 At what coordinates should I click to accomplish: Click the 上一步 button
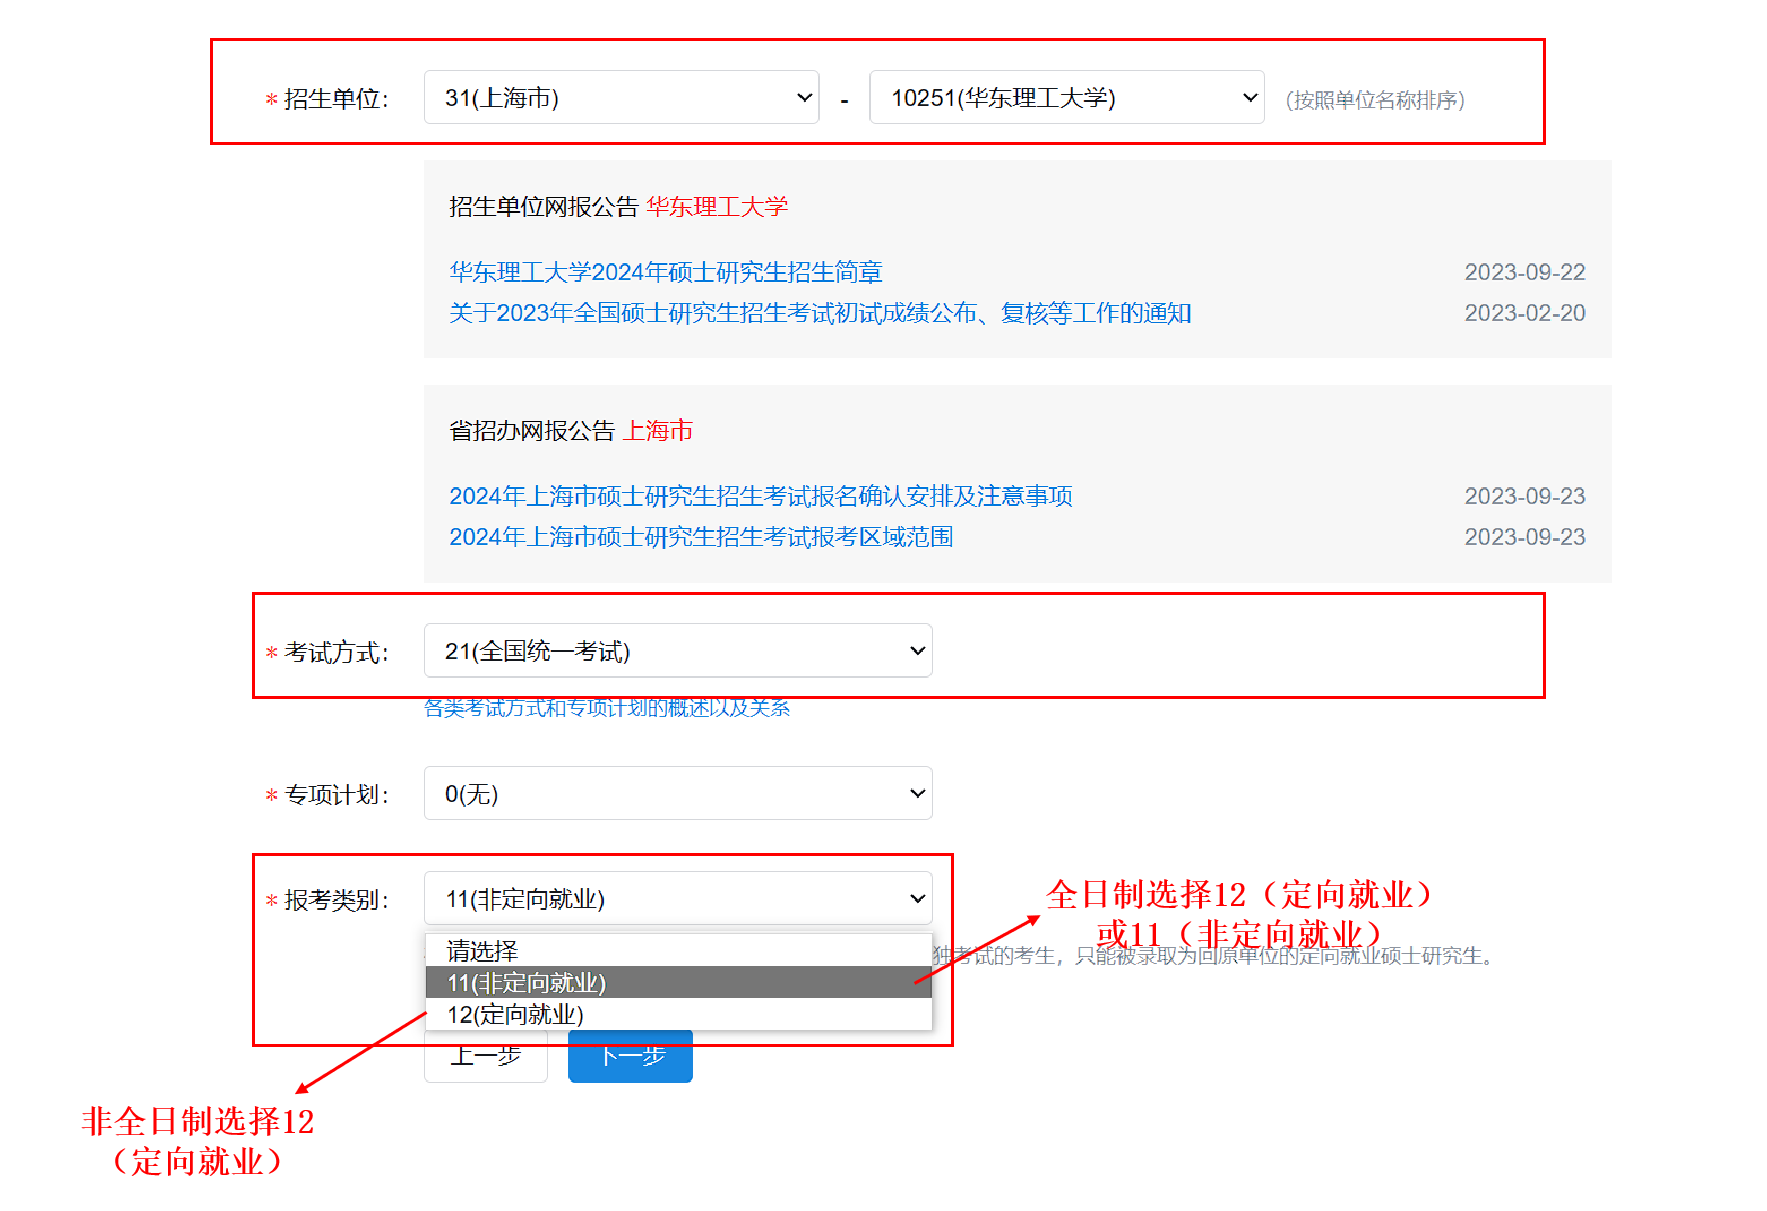[485, 1062]
